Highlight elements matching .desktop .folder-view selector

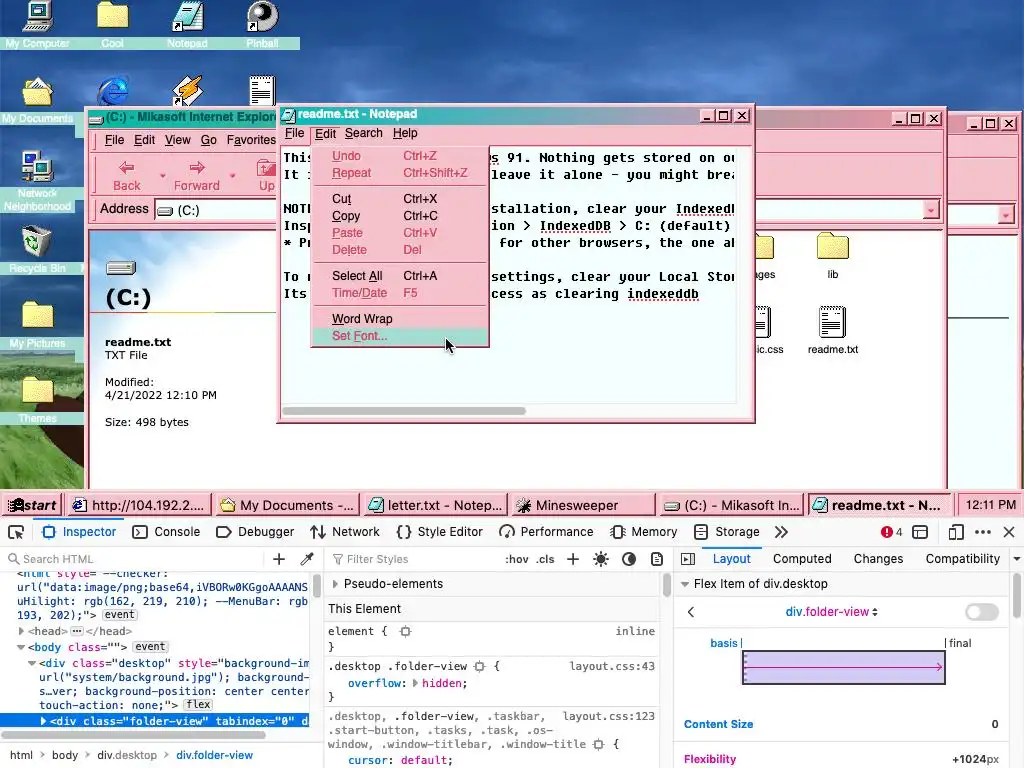point(480,667)
